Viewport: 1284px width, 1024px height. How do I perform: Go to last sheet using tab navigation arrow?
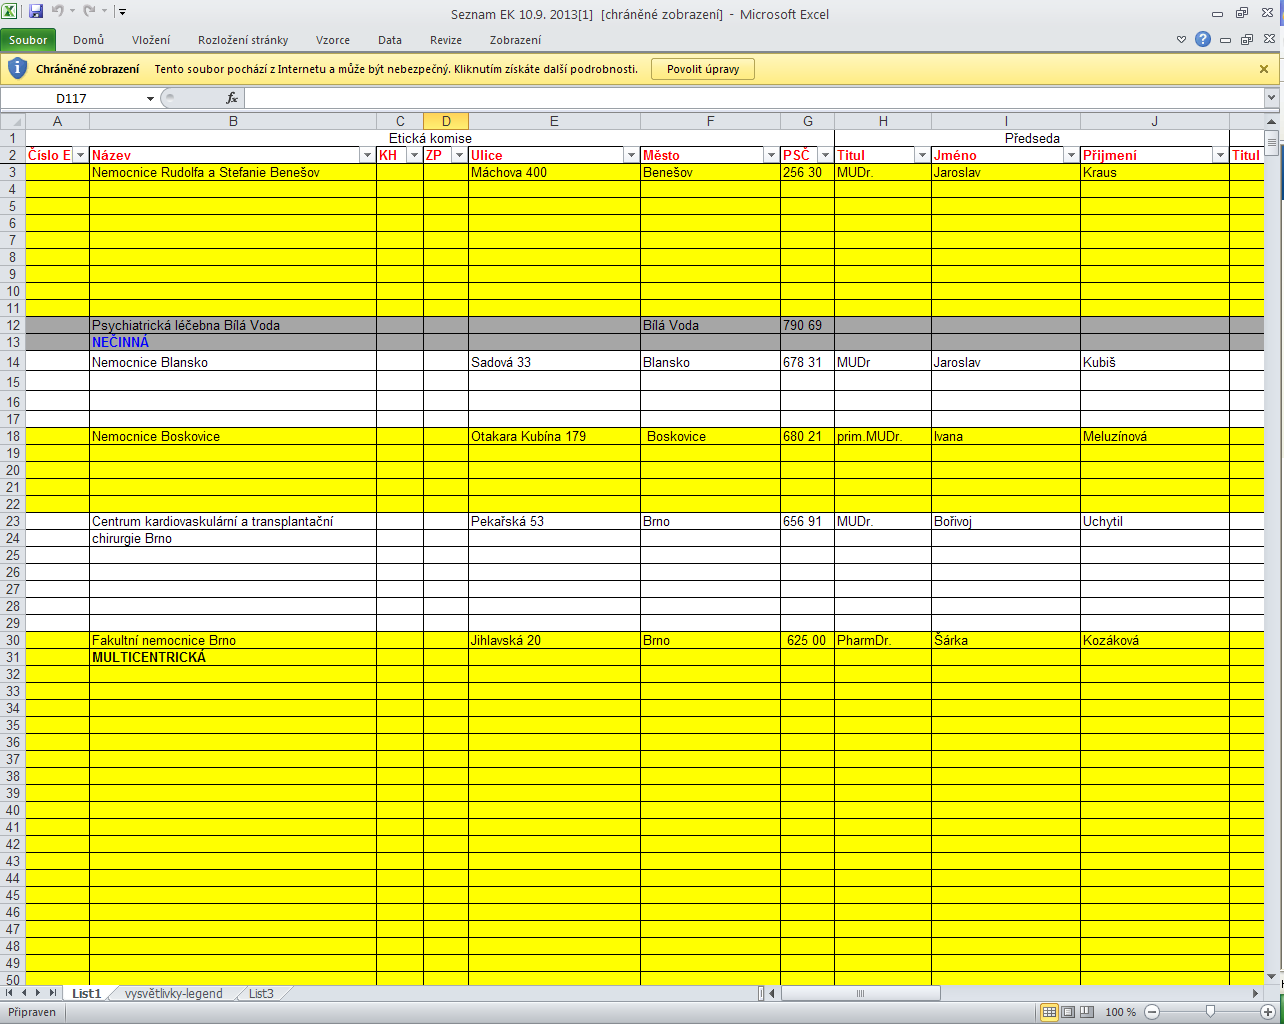click(52, 993)
